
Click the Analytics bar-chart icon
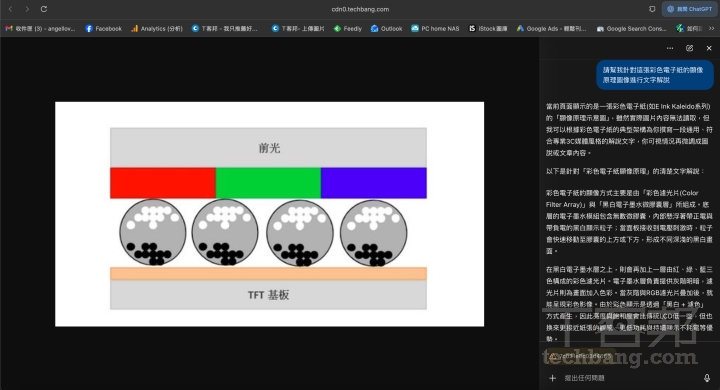coord(135,28)
